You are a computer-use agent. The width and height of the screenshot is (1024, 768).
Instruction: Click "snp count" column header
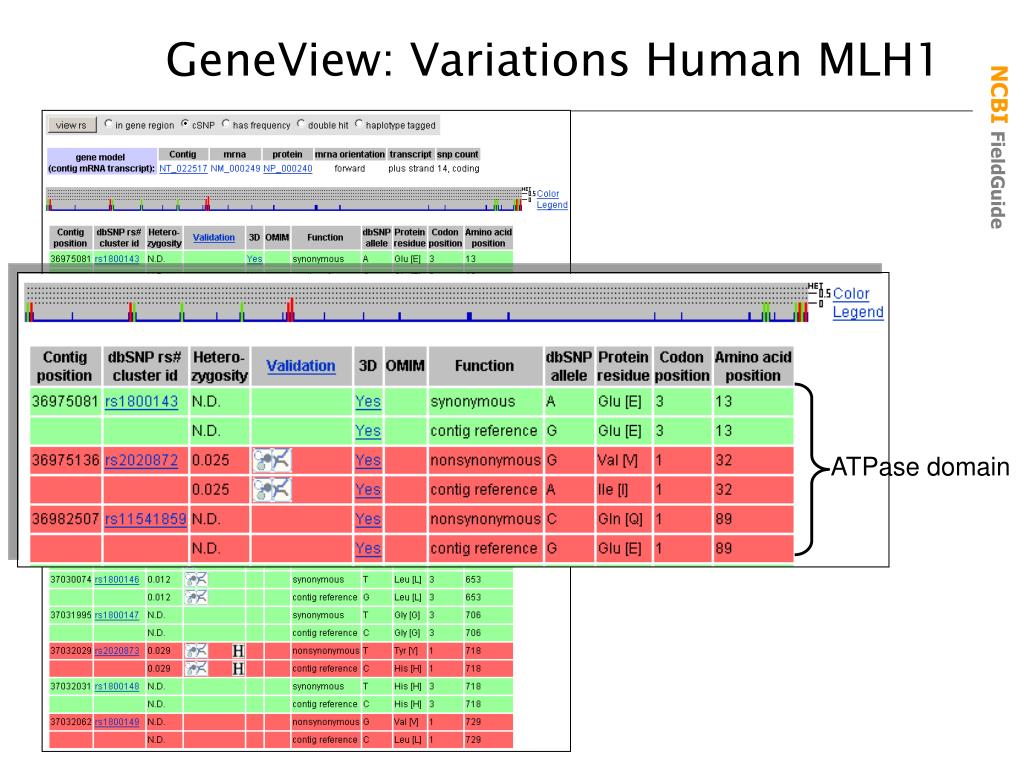coord(458,154)
